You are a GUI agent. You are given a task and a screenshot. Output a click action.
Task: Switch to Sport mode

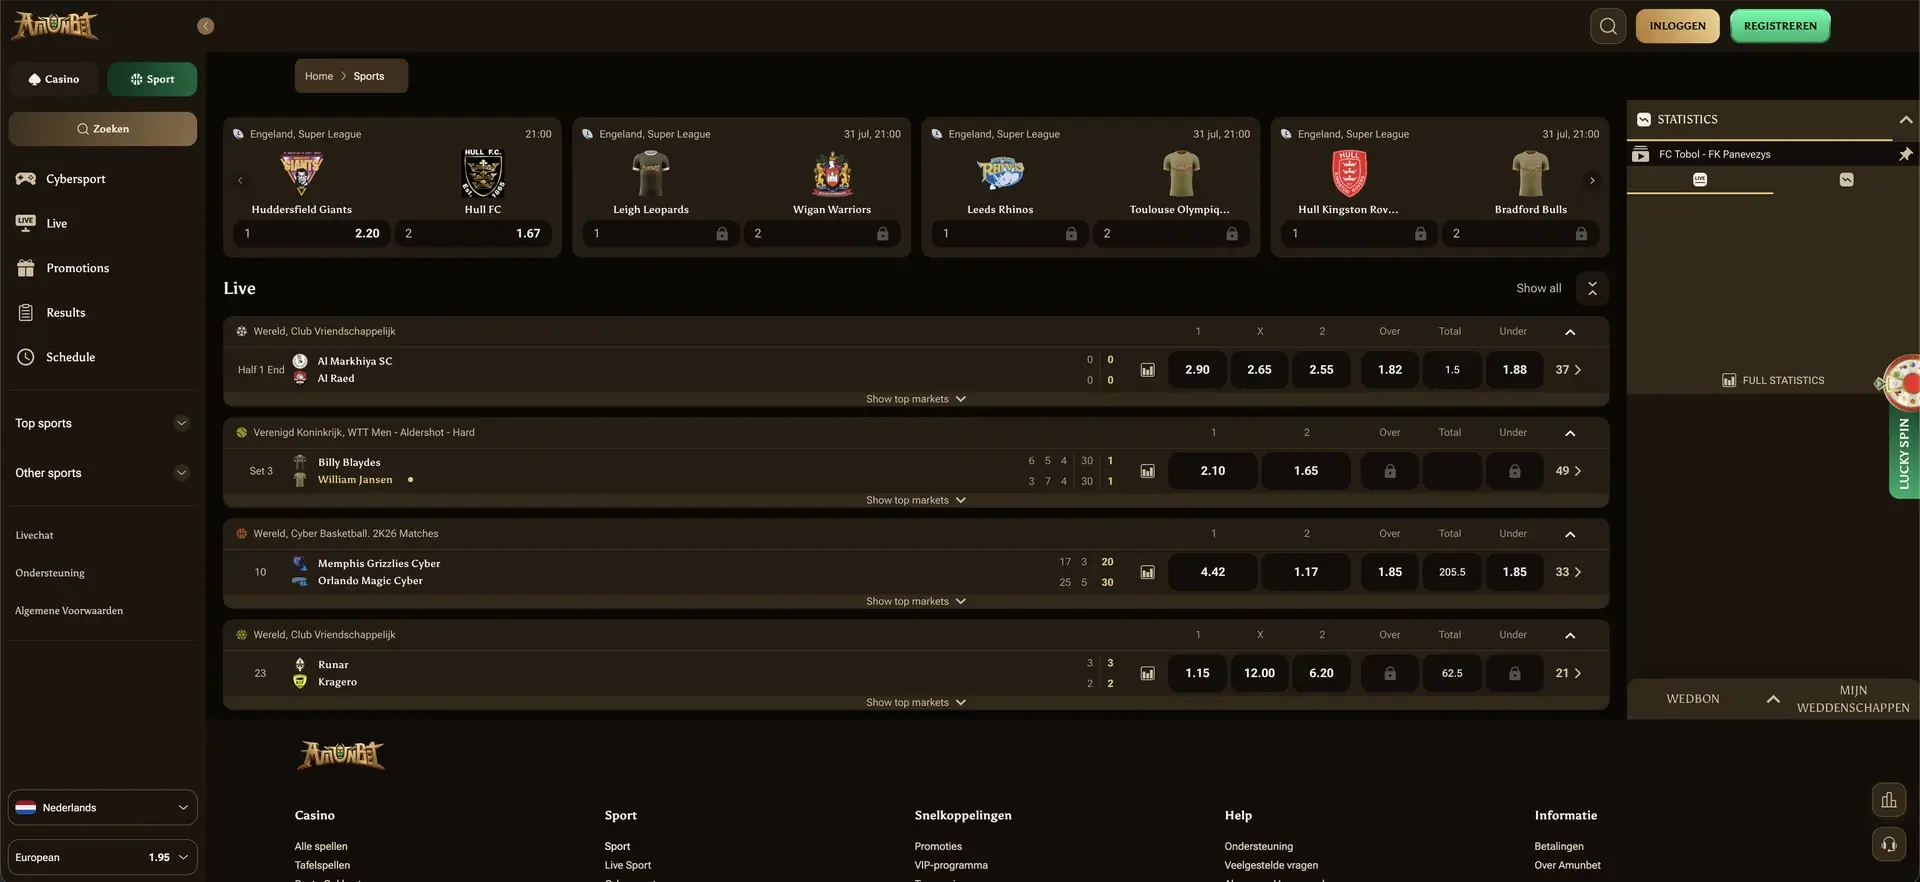(x=152, y=79)
